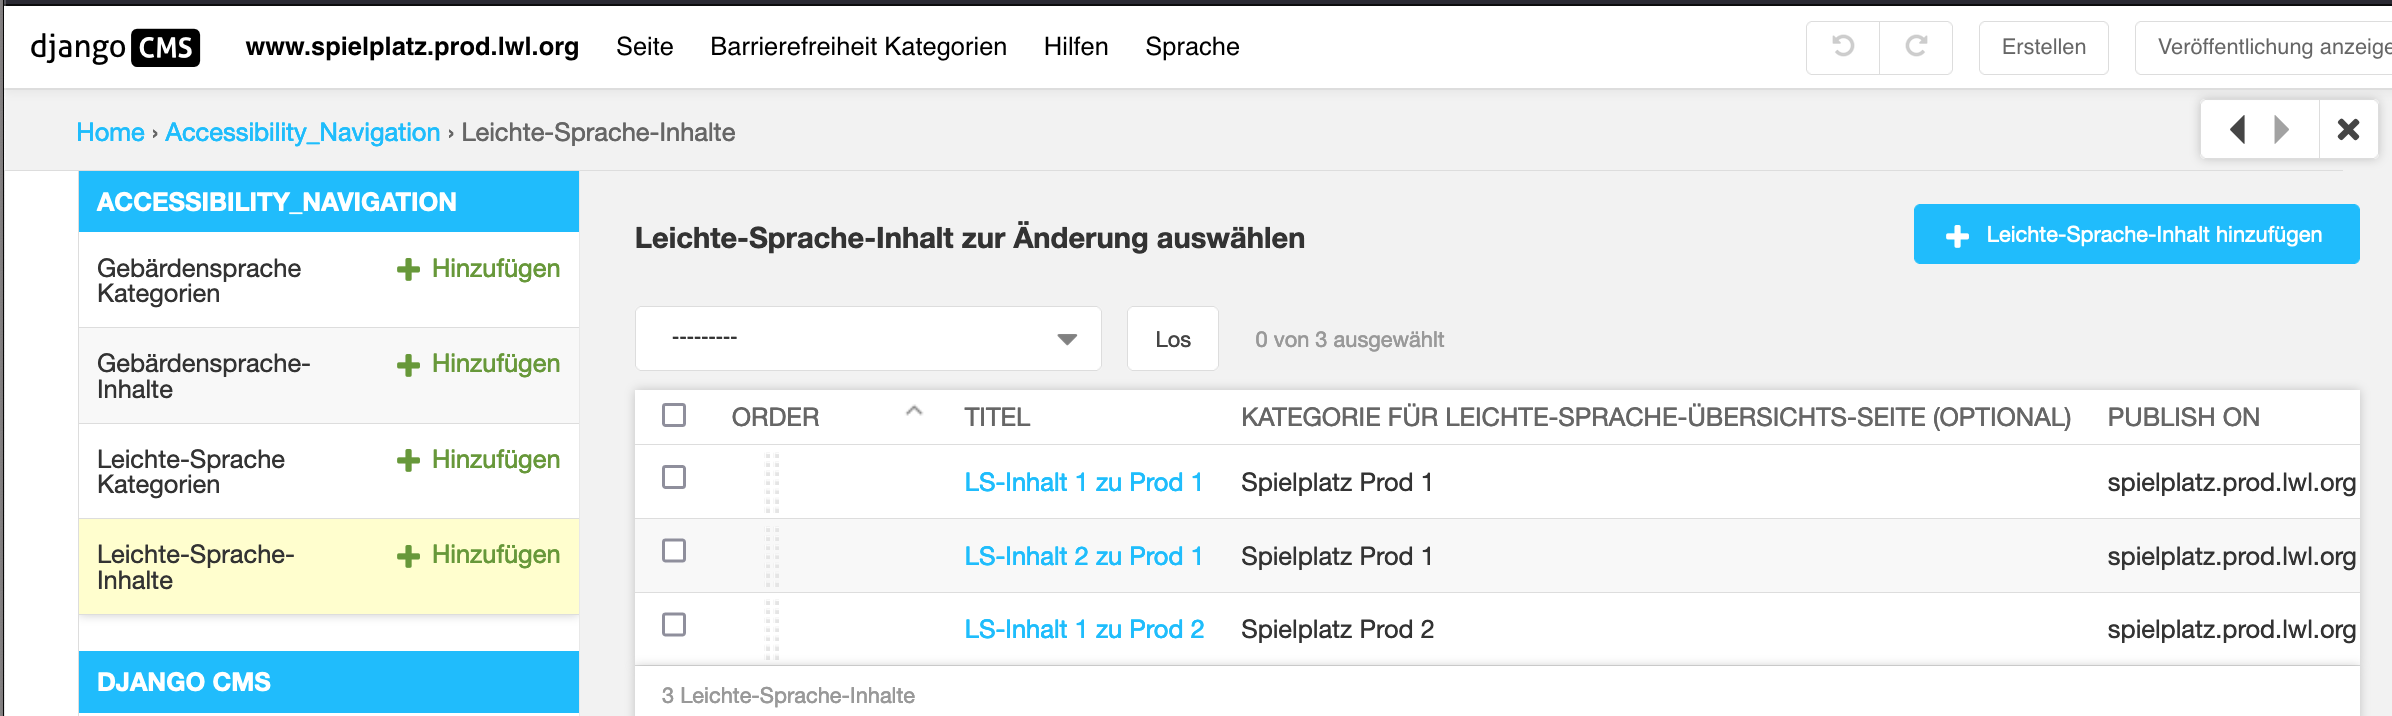
Task: Sort by the ORDER column header
Action: 775,417
